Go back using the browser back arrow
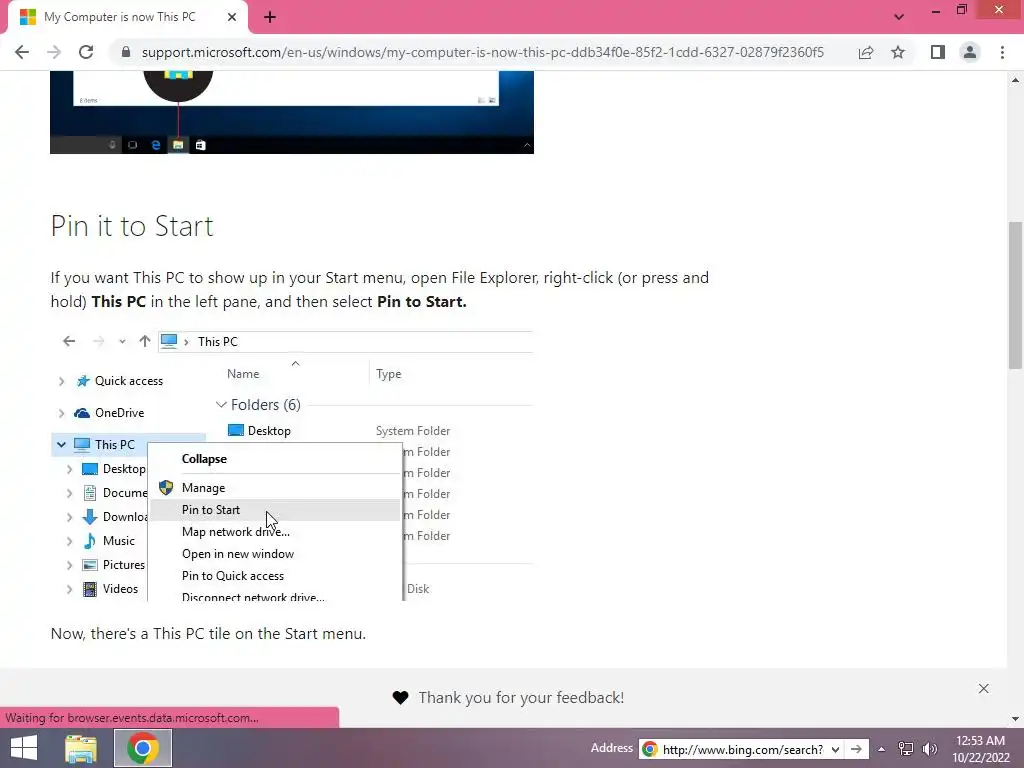 tap(22, 52)
